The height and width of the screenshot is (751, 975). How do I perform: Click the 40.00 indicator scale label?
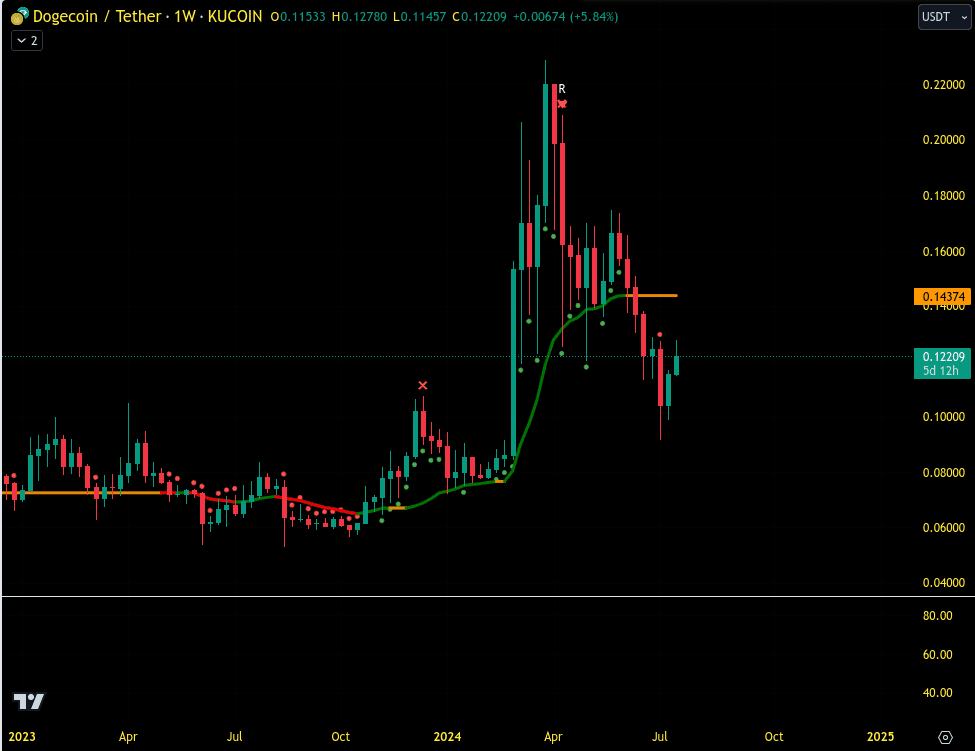(x=938, y=693)
